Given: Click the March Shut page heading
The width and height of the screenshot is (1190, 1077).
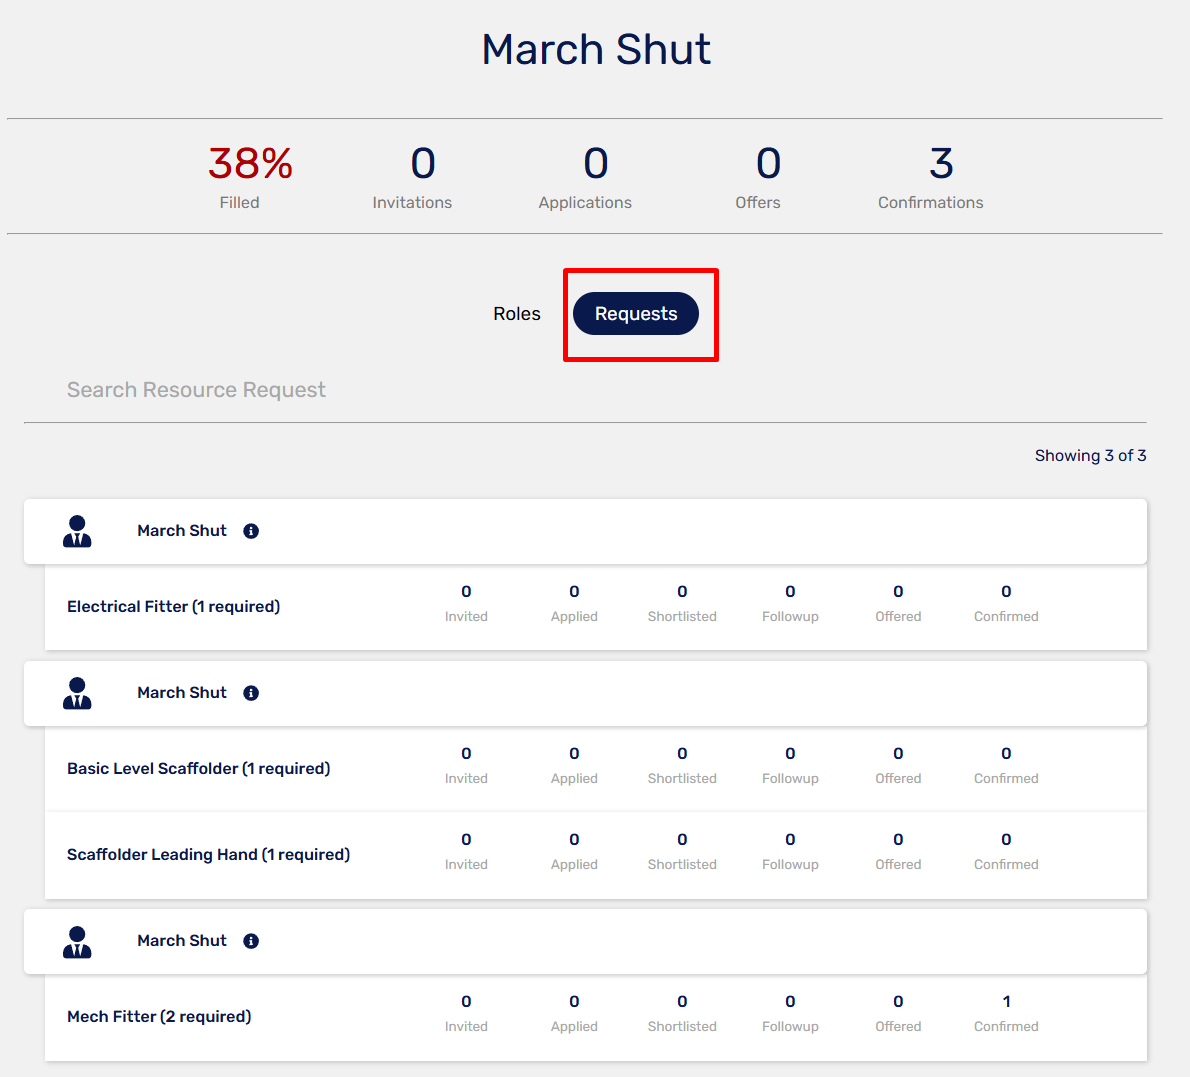Looking at the screenshot, I should point(597,49).
